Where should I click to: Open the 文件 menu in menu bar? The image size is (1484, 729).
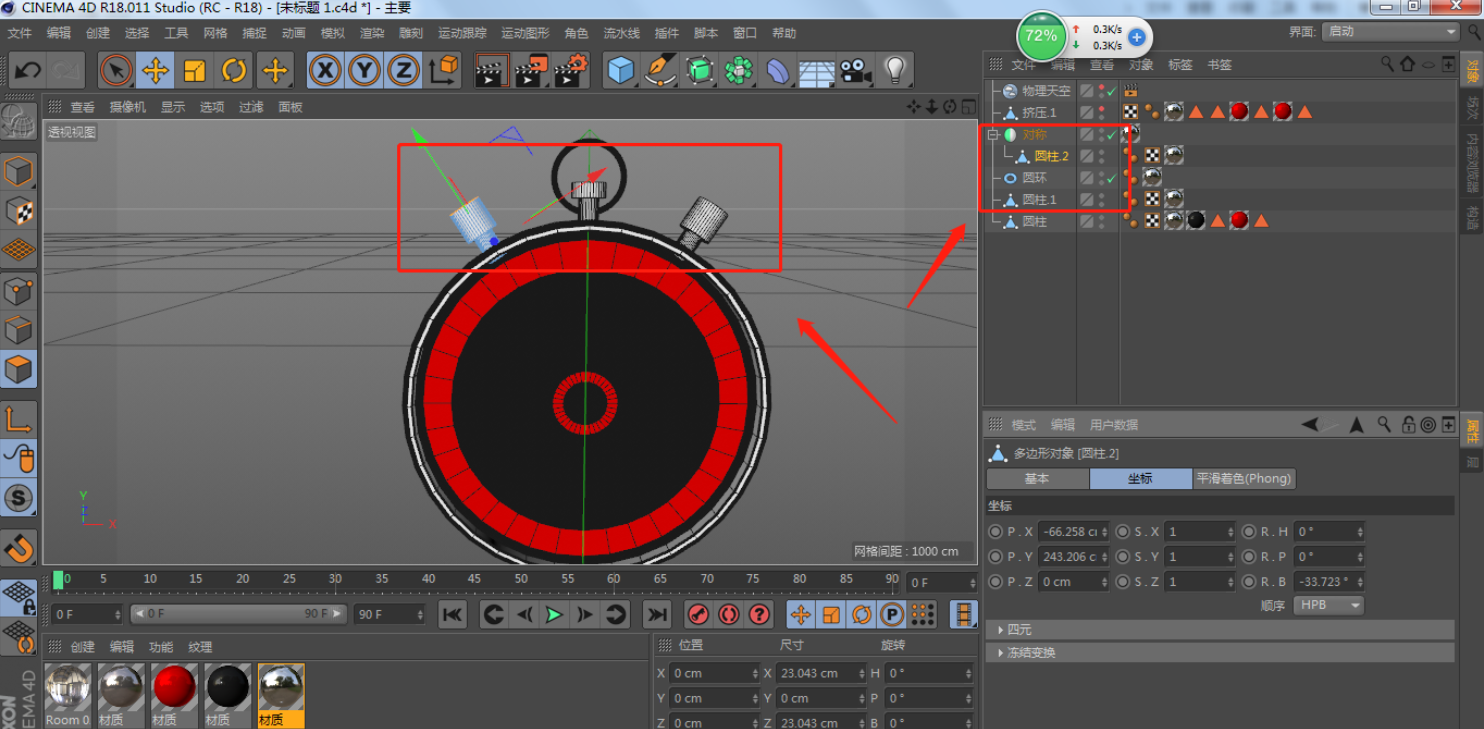point(20,33)
